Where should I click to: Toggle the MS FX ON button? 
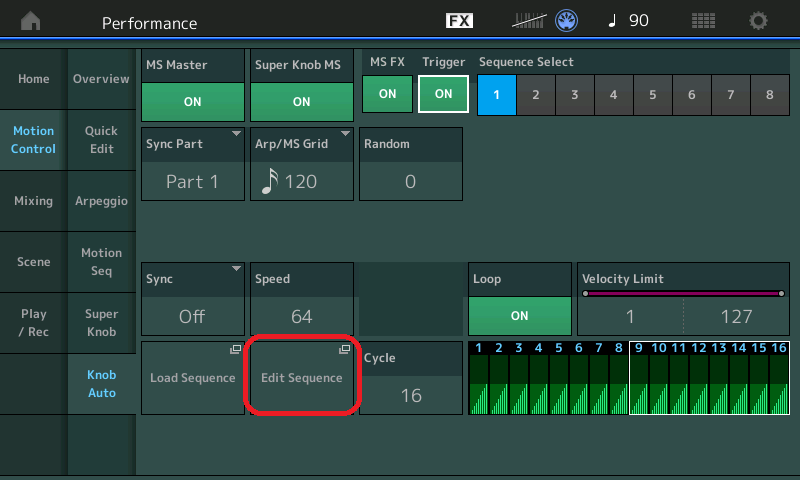[x=387, y=94]
